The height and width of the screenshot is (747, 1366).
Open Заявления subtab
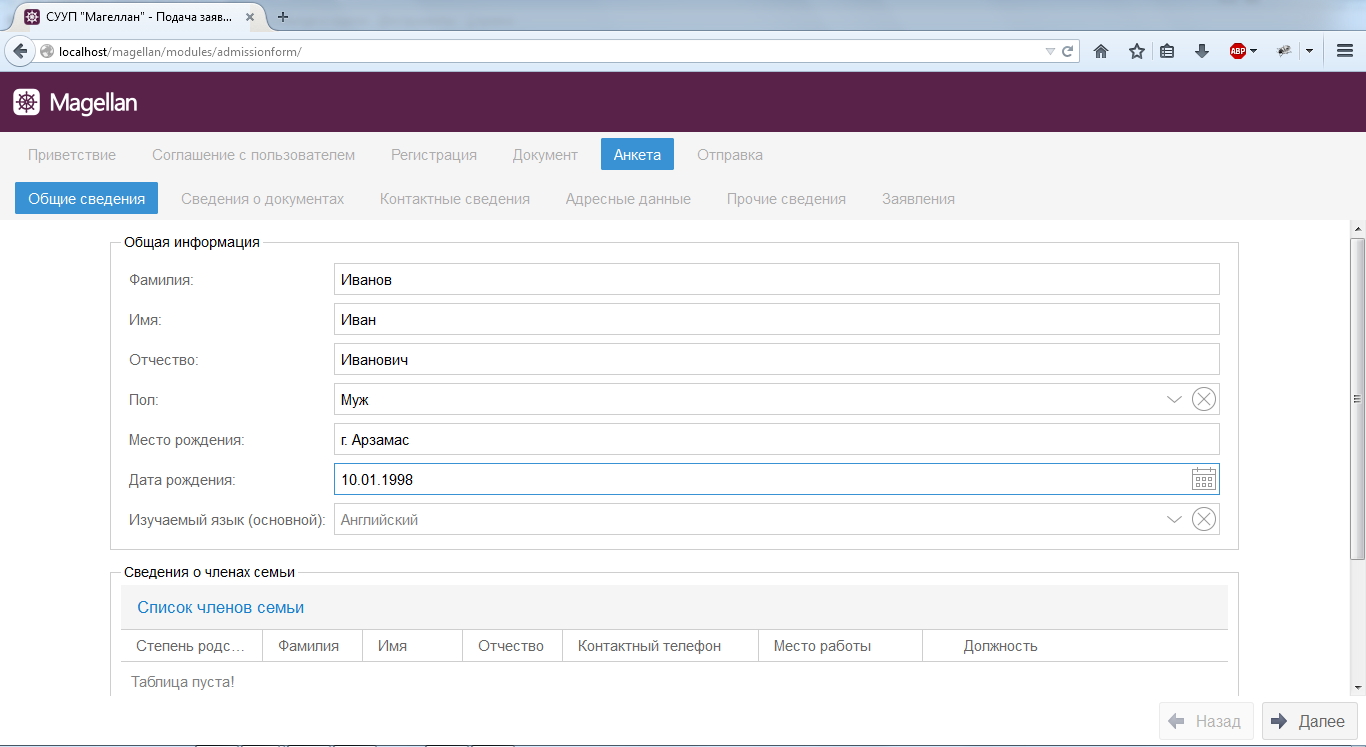(x=918, y=199)
